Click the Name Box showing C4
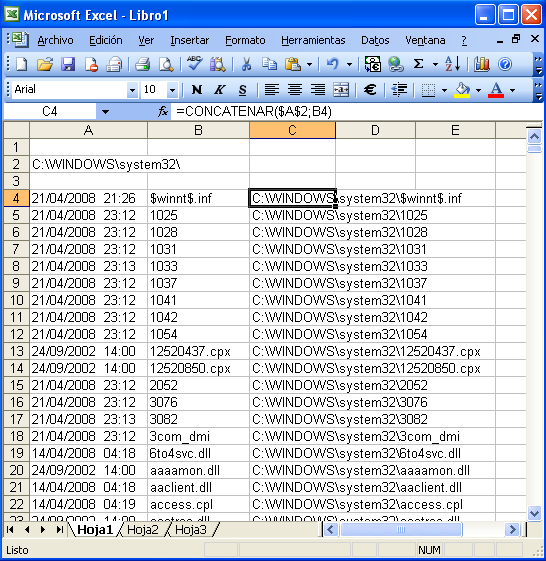This screenshot has width=546, height=561. click(49, 112)
